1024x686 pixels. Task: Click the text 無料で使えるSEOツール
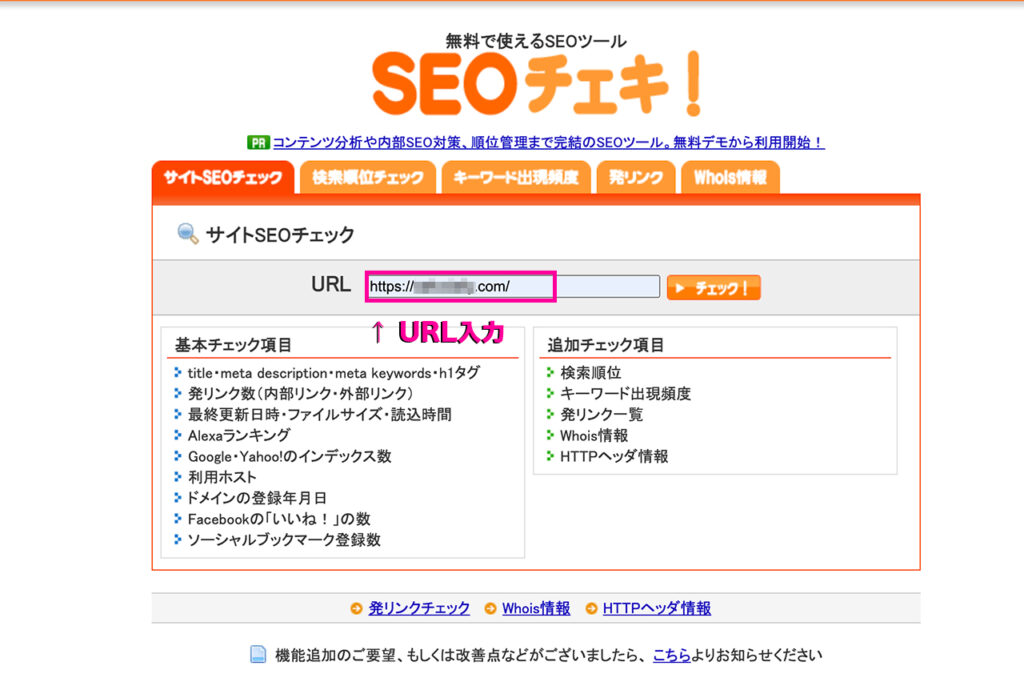536,41
